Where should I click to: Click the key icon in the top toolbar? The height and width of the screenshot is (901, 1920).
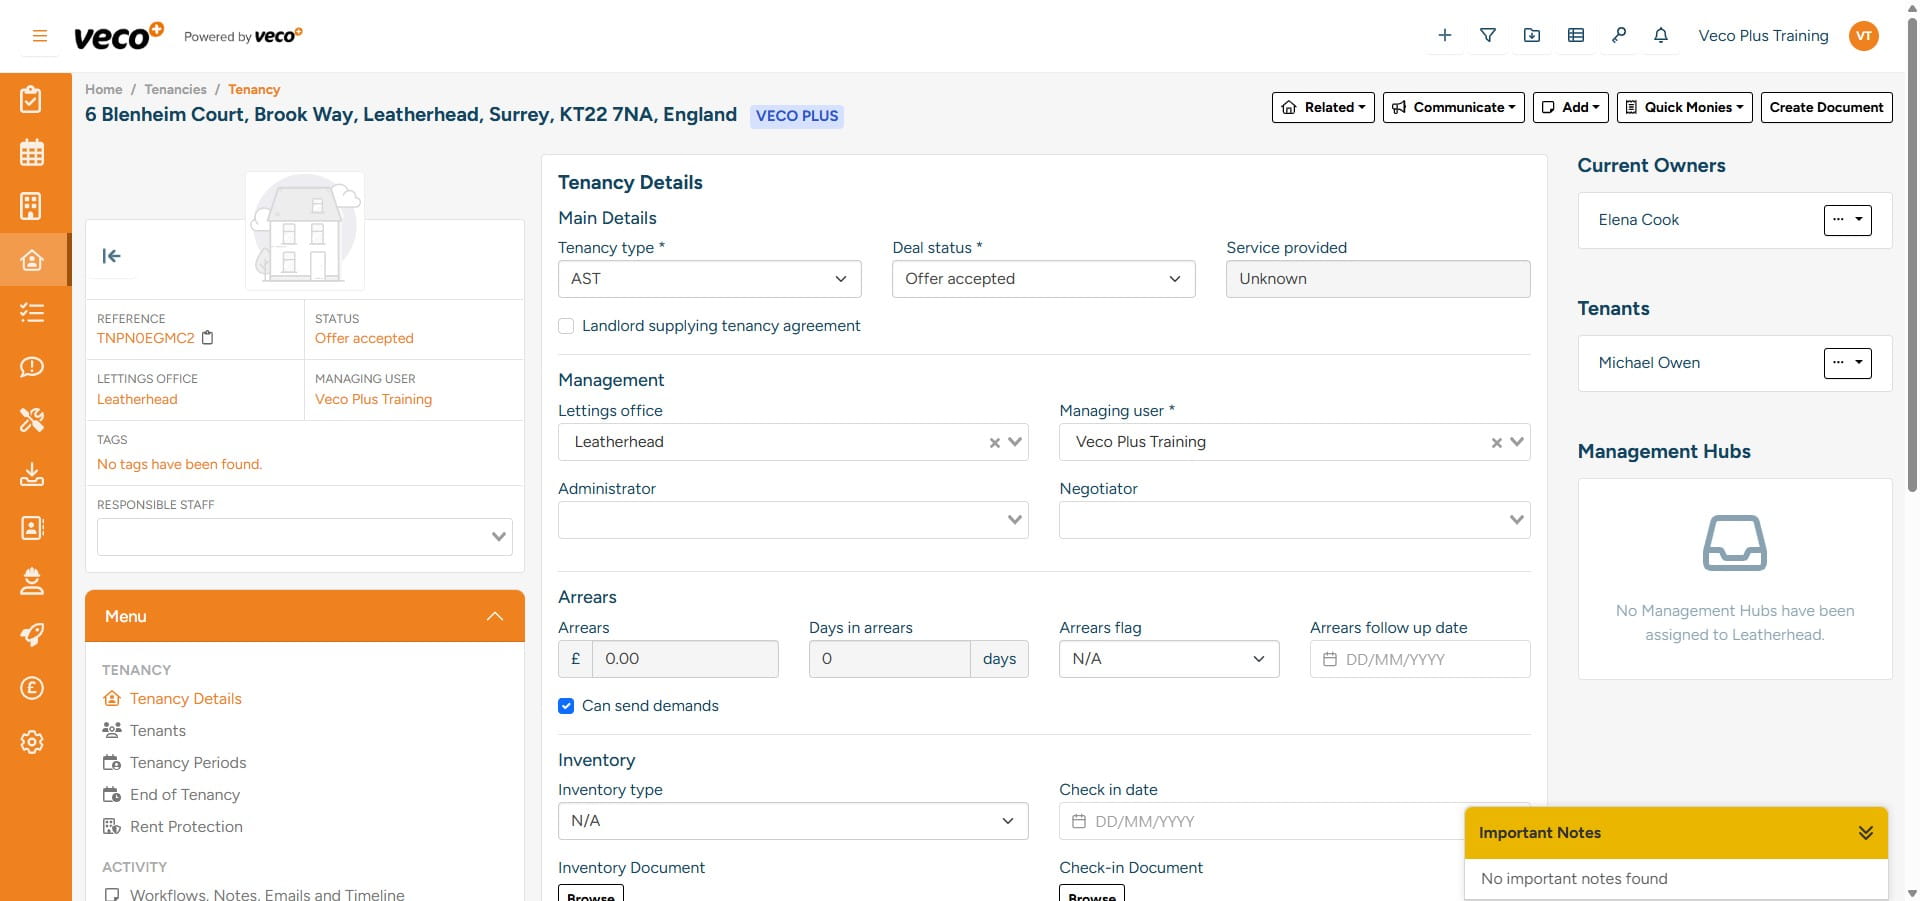1619,35
